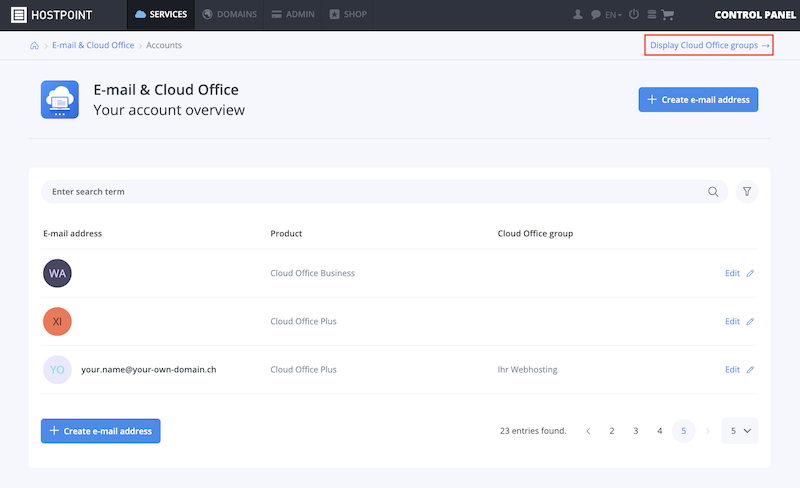The image size is (800, 488).
Task: Click the user profile icon
Action: pos(578,14)
